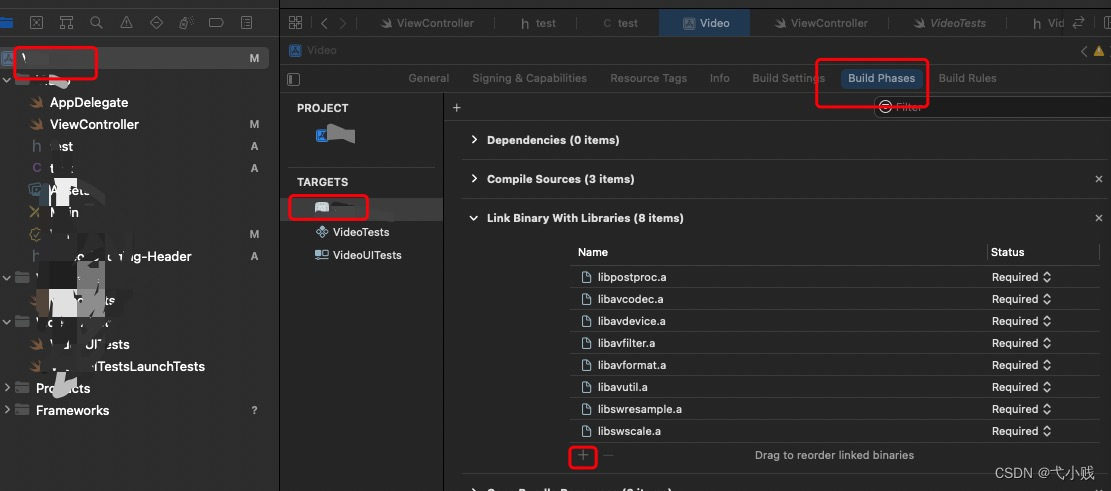Viewport: 1111px width, 491px height.
Task: Switch to the Build Settings tab
Action: click(788, 79)
